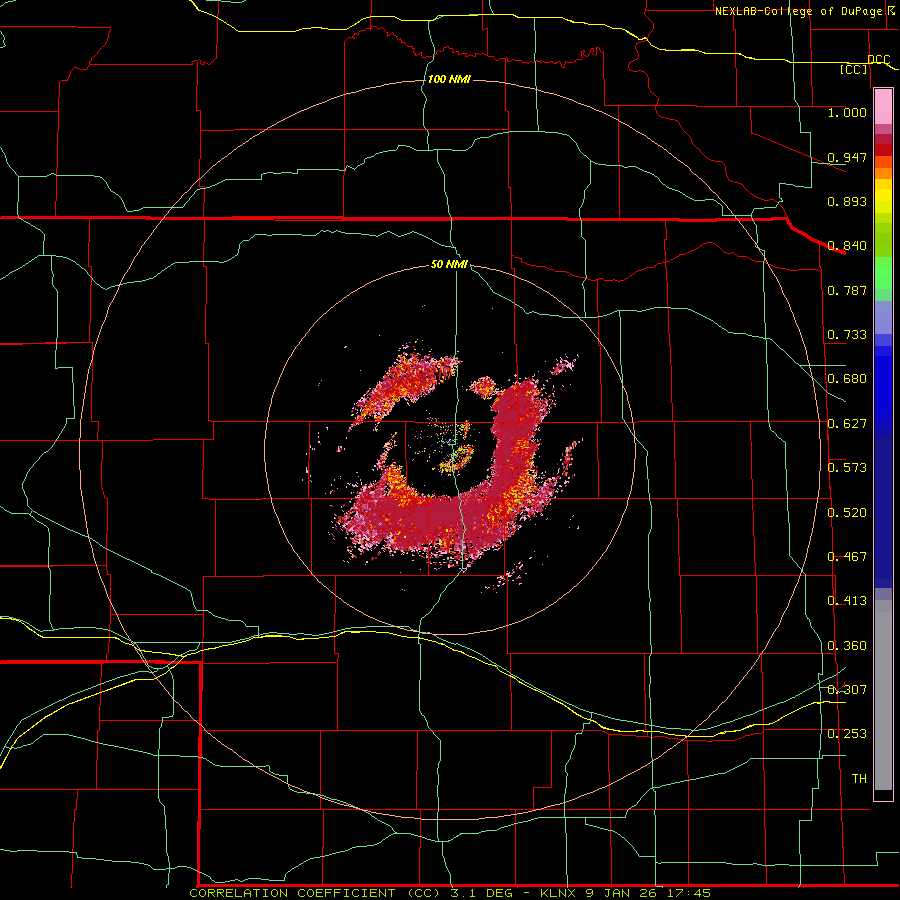Select the 0.253 scale value

point(847,734)
